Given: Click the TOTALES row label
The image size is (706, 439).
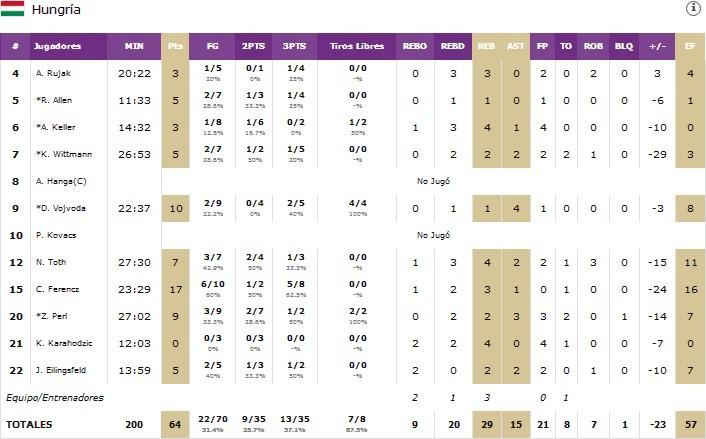Looking at the screenshot, I should click(33, 424).
